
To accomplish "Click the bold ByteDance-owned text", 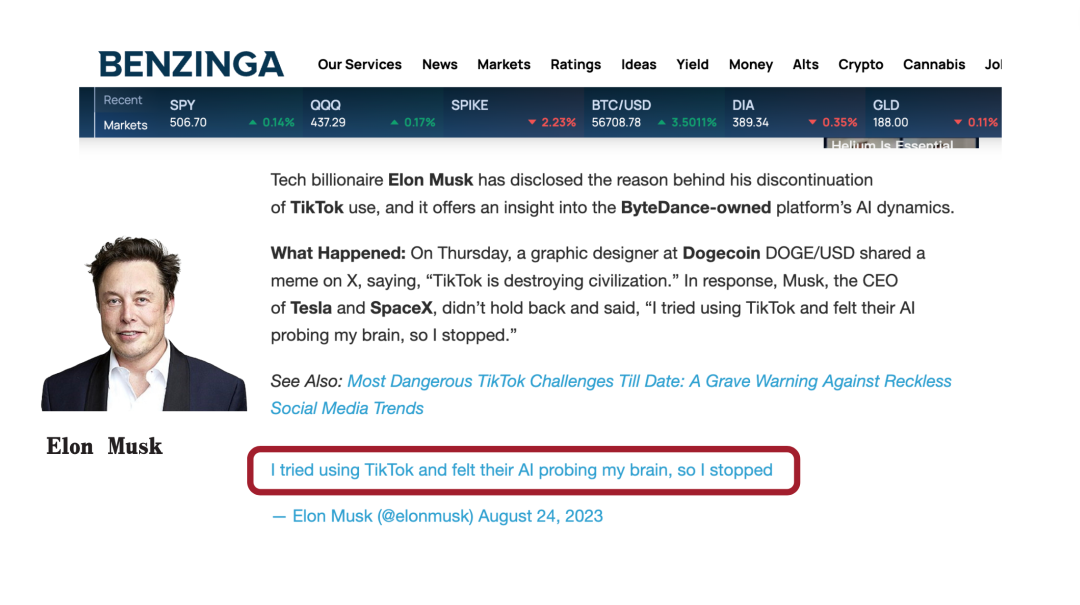I will (696, 207).
